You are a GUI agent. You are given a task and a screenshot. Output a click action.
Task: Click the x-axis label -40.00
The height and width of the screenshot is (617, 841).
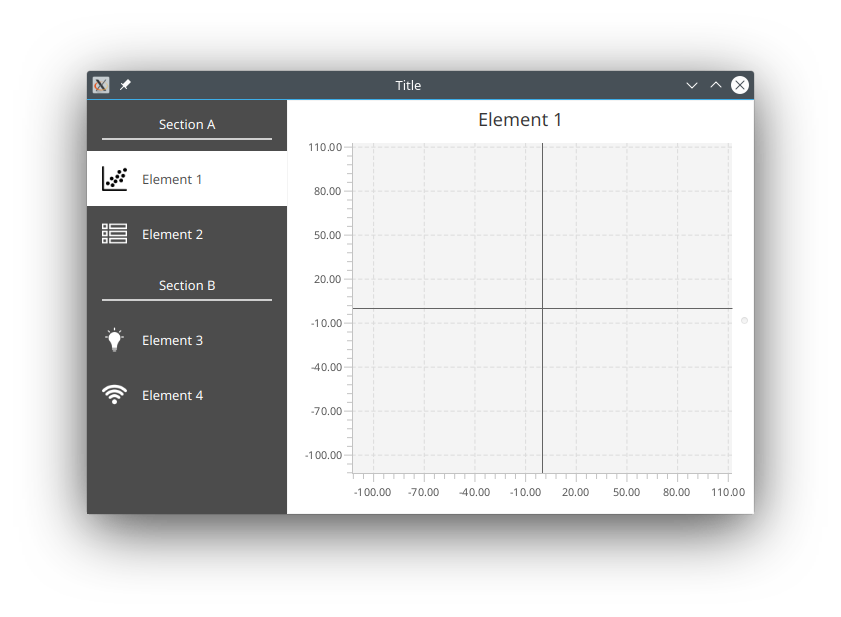tap(474, 492)
